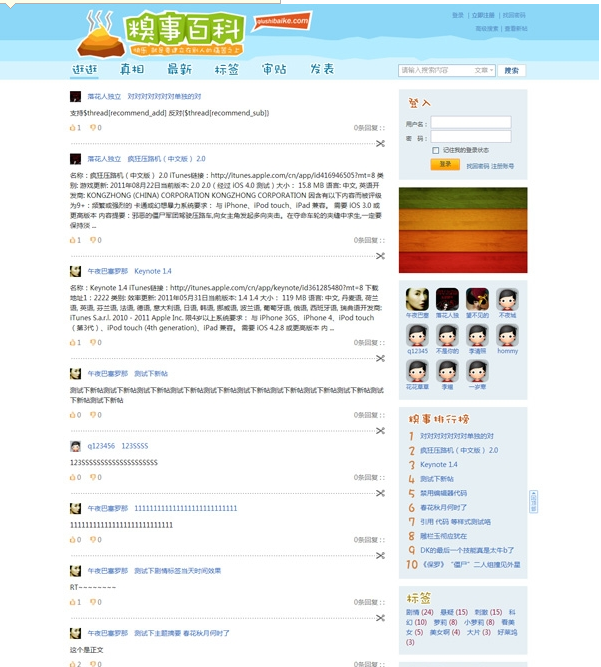The width and height of the screenshot is (601, 667).
Task: Open author avatar beside the Keynote 1.4 post
Action: pyautogui.click(x=75, y=271)
